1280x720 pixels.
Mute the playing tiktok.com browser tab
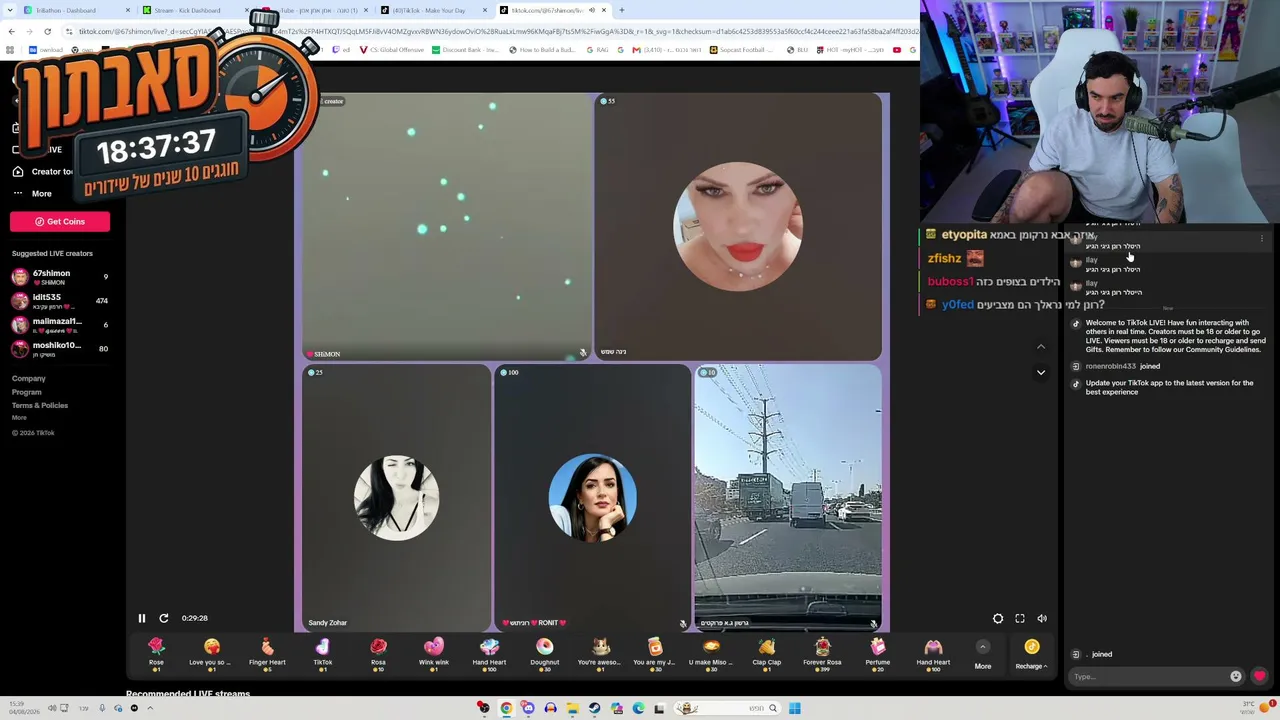tap(591, 10)
